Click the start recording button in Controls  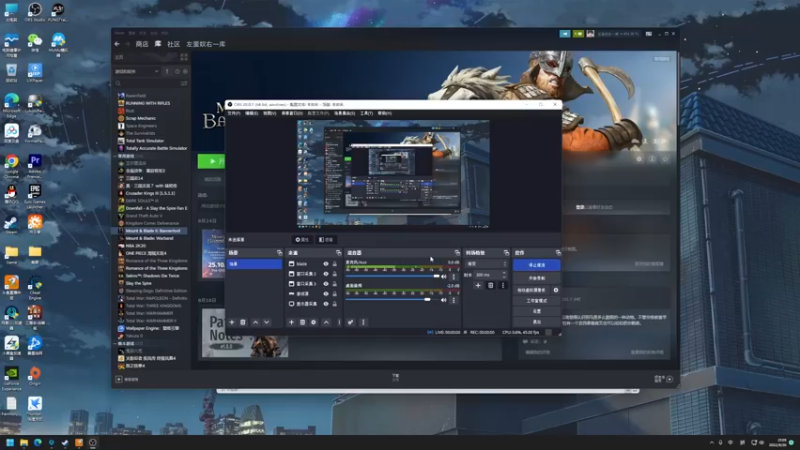537,278
